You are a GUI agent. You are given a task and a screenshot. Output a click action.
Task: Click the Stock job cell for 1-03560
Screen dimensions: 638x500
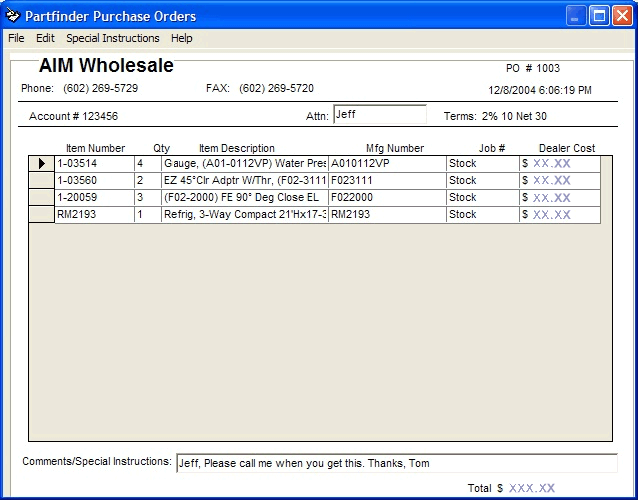(x=483, y=181)
